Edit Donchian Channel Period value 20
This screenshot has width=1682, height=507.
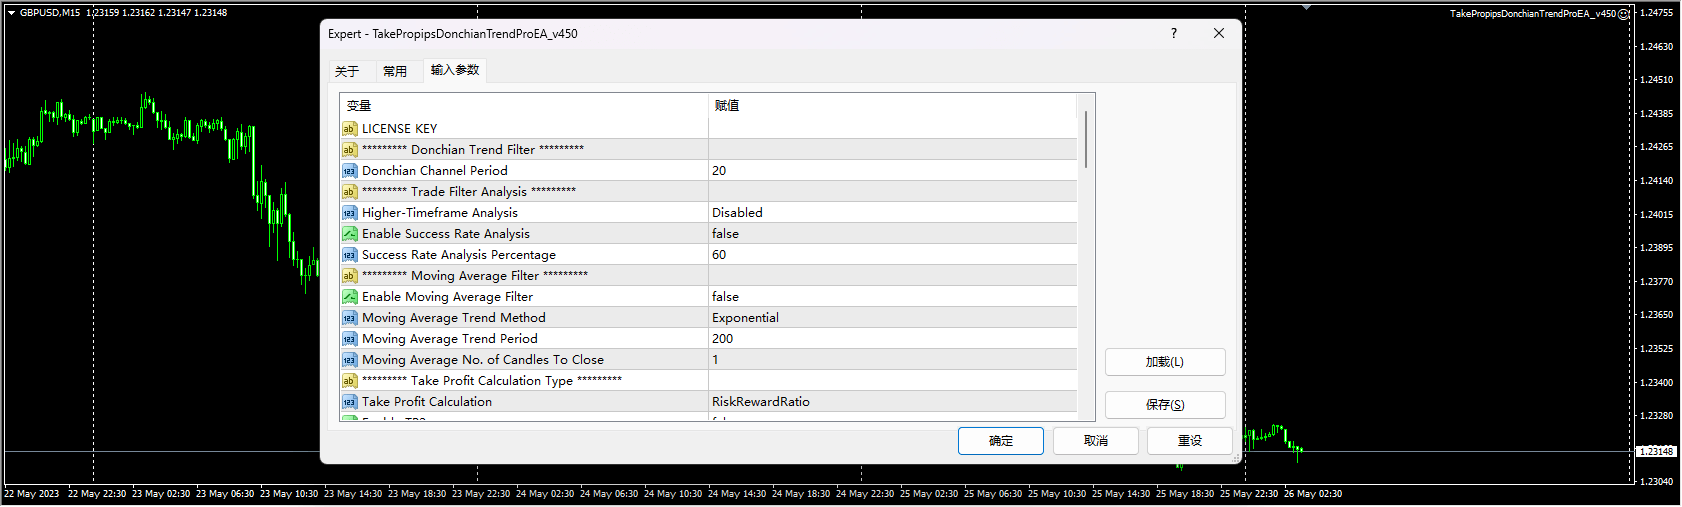click(893, 170)
